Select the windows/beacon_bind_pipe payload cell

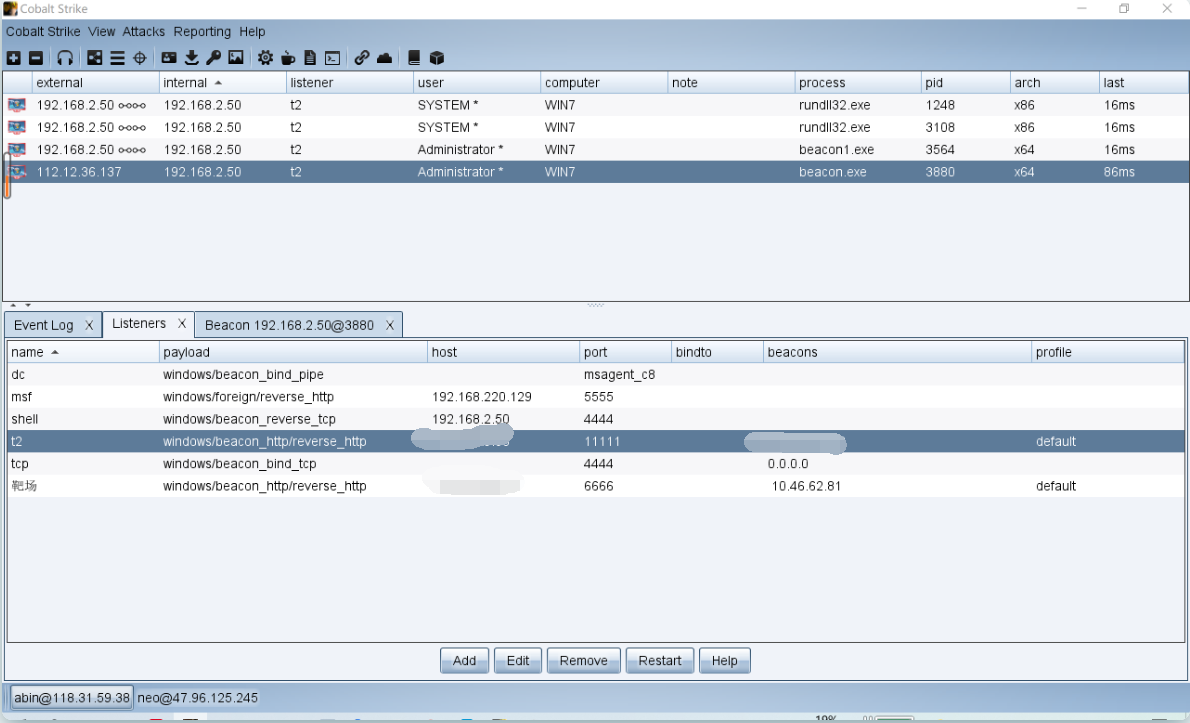(x=243, y=374)
